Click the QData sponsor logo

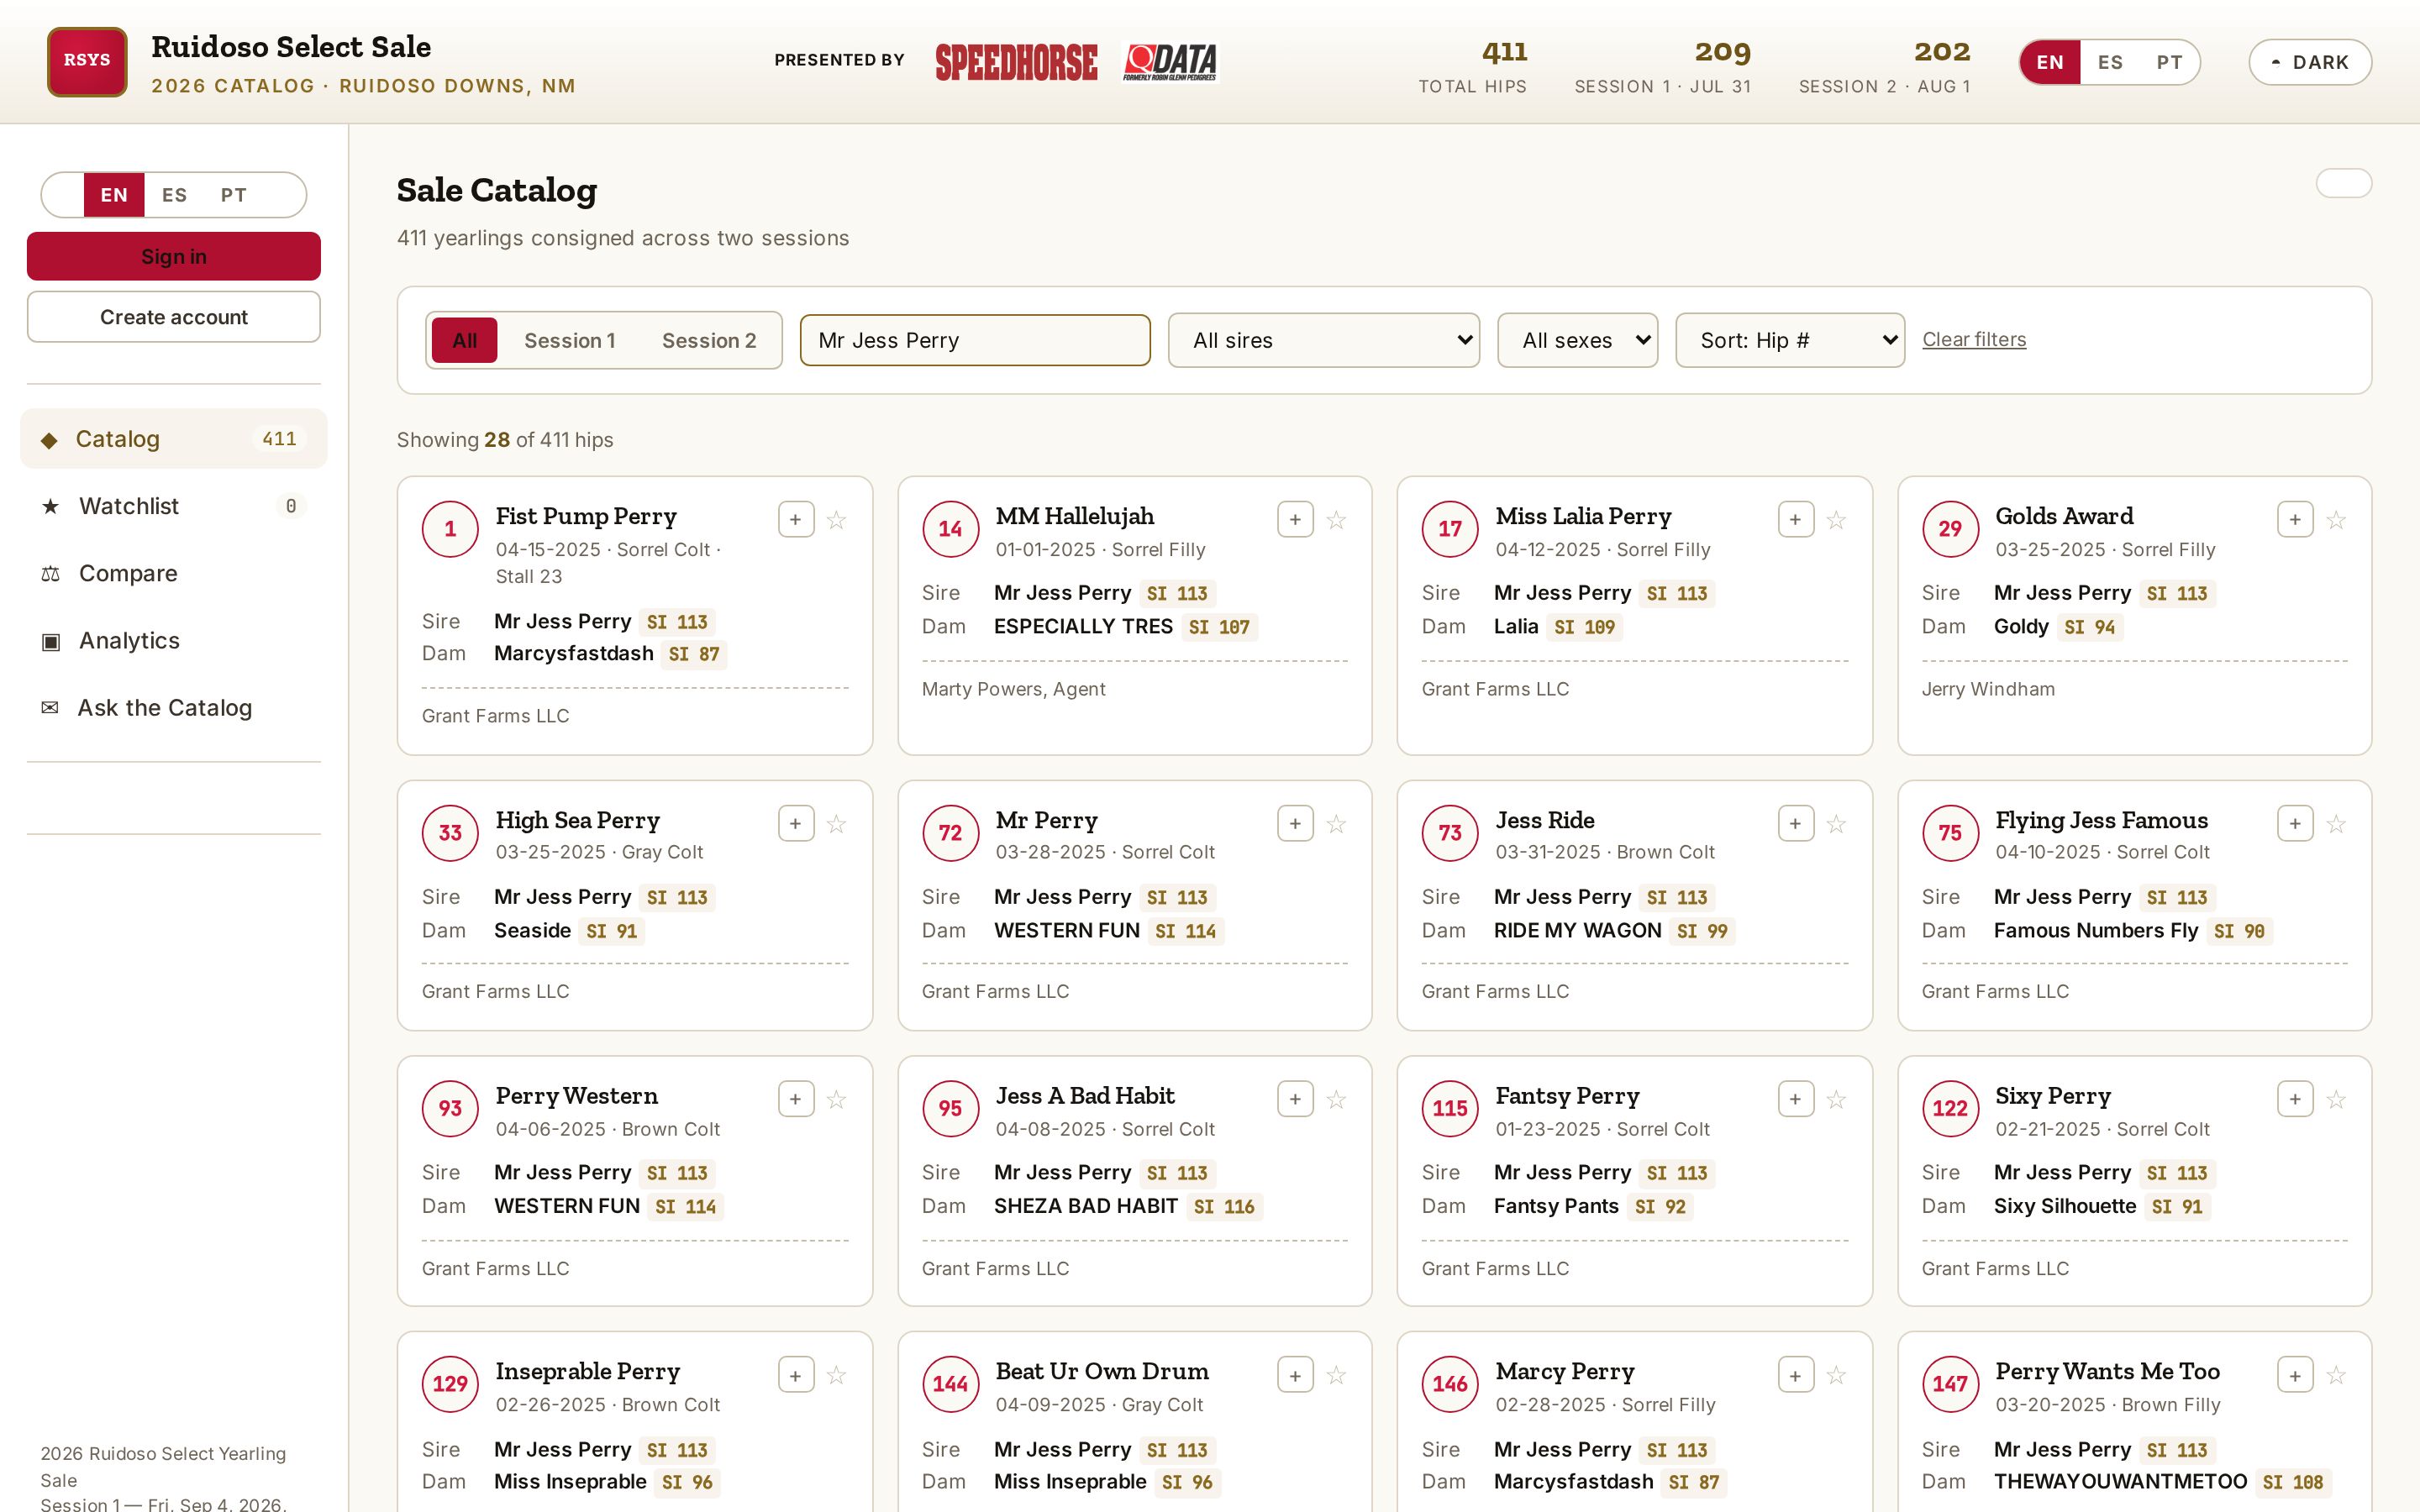click(1170, 62)
